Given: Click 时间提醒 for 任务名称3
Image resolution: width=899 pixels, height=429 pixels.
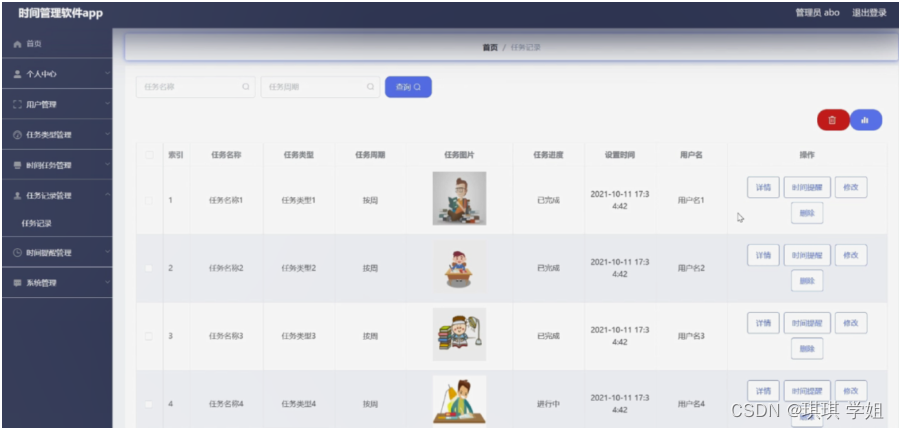Looking at the screenshot, I should tap(807, 323).
